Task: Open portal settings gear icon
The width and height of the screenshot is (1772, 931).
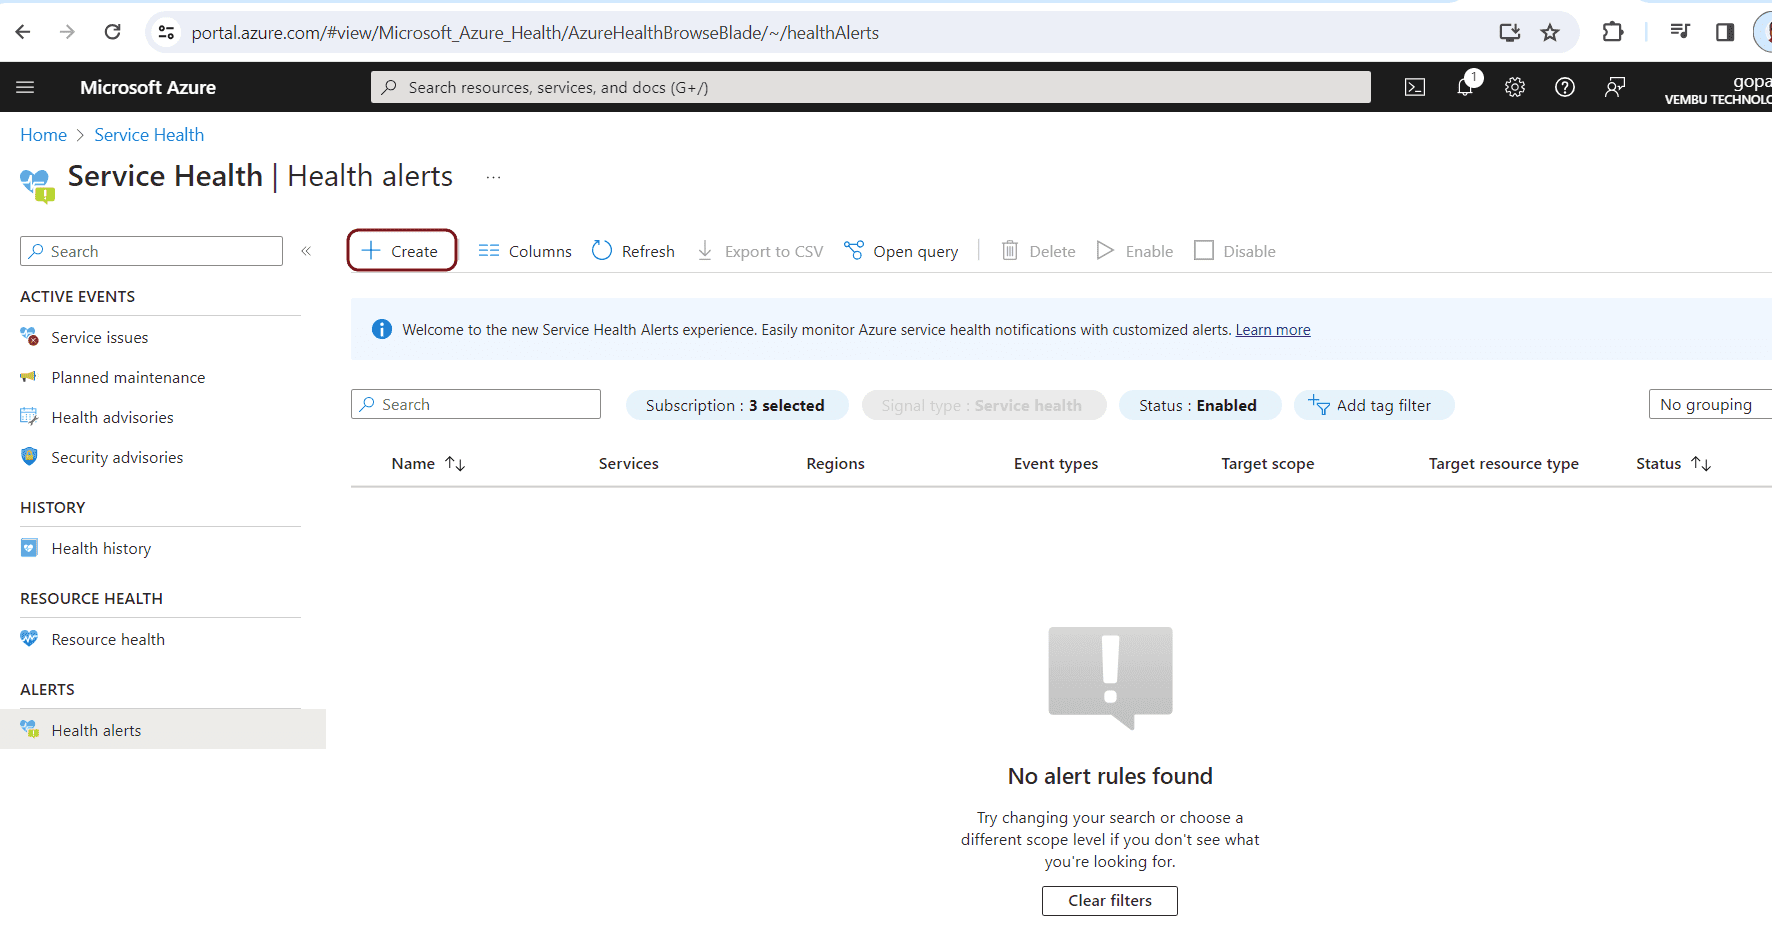Action: point(1515,87)
